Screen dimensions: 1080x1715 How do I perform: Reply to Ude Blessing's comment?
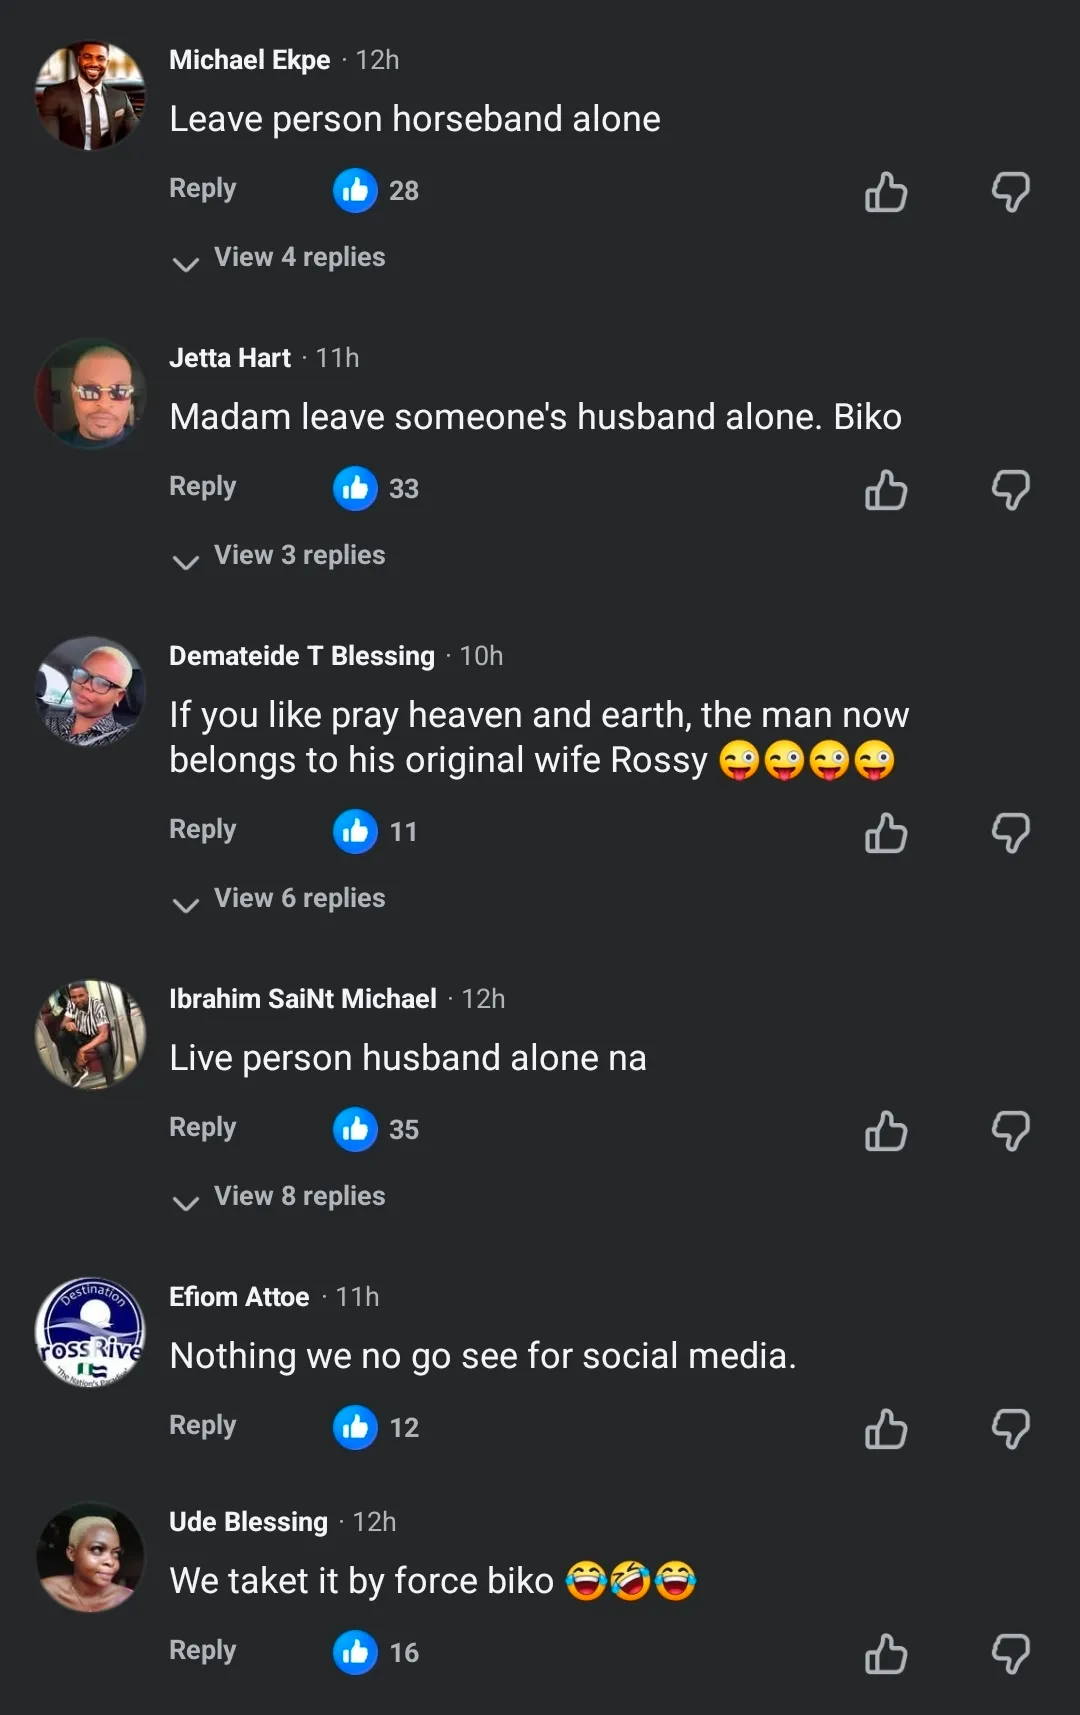202,1651
